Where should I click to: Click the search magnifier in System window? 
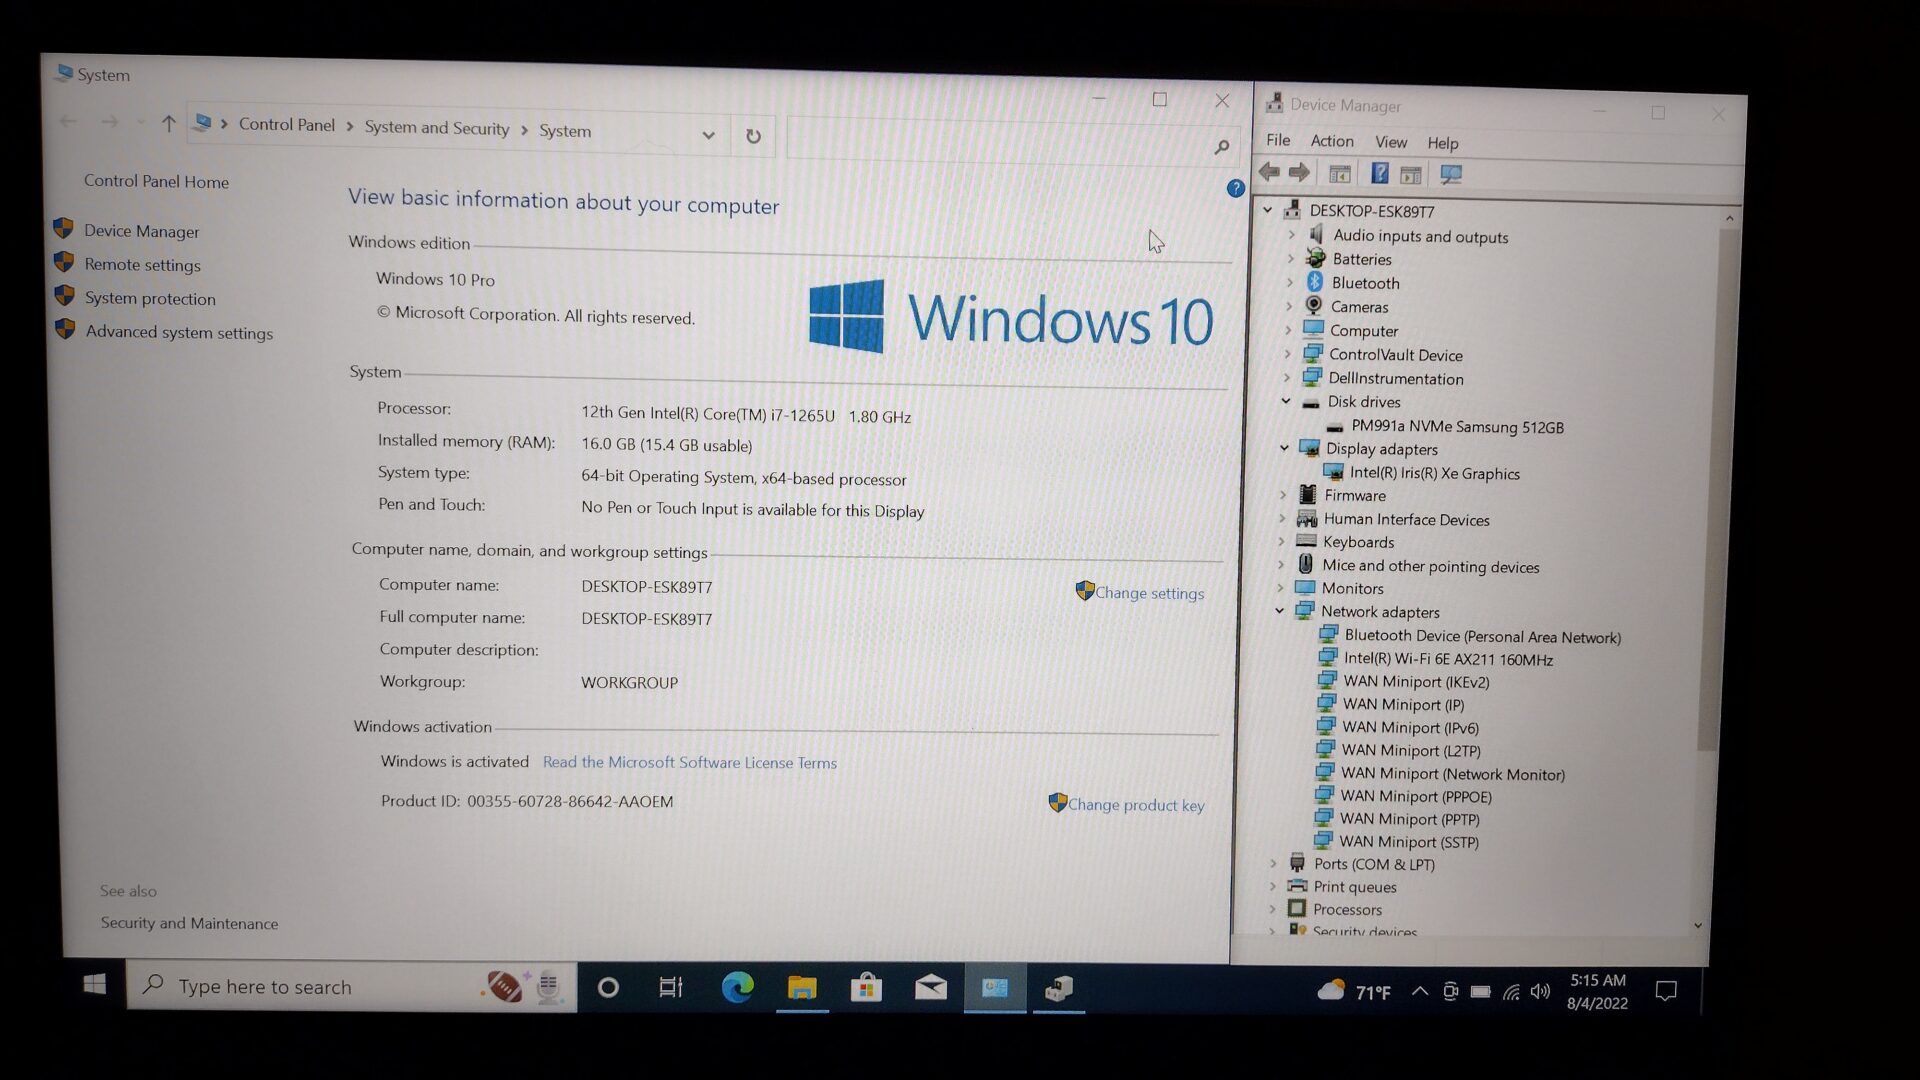1221,147
